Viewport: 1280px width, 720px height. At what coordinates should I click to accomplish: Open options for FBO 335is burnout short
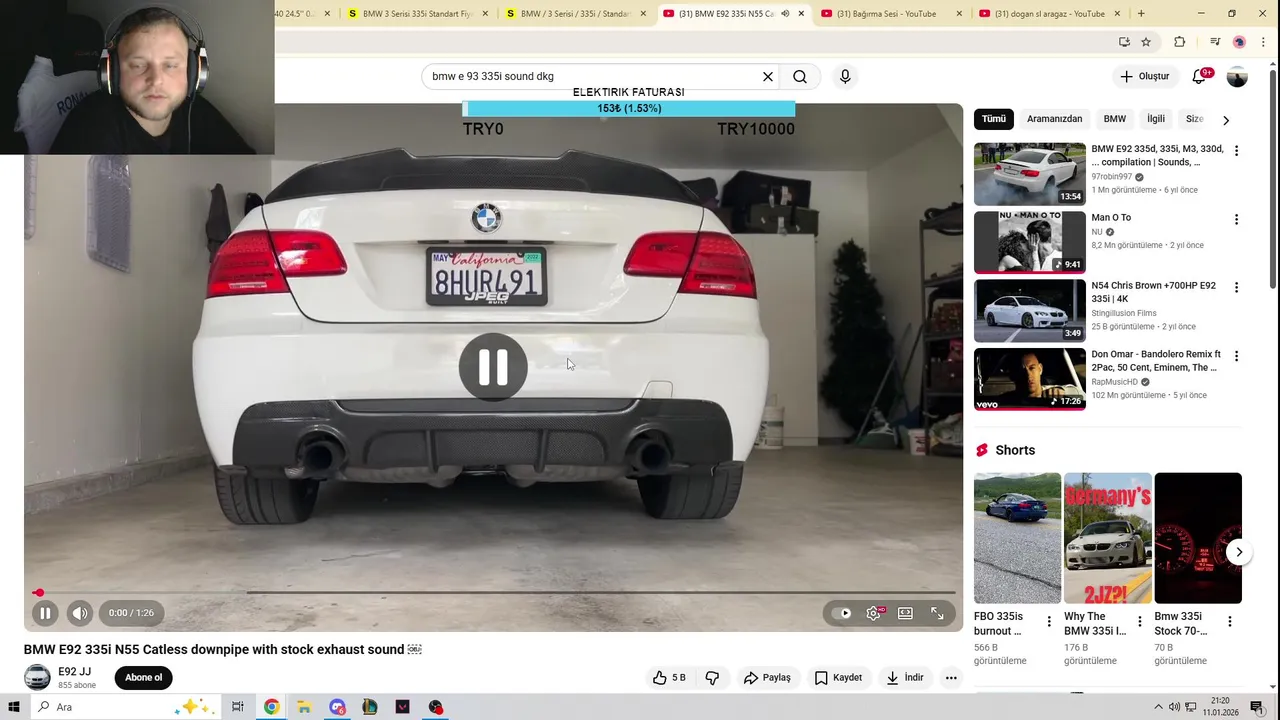coord(1049,622)
